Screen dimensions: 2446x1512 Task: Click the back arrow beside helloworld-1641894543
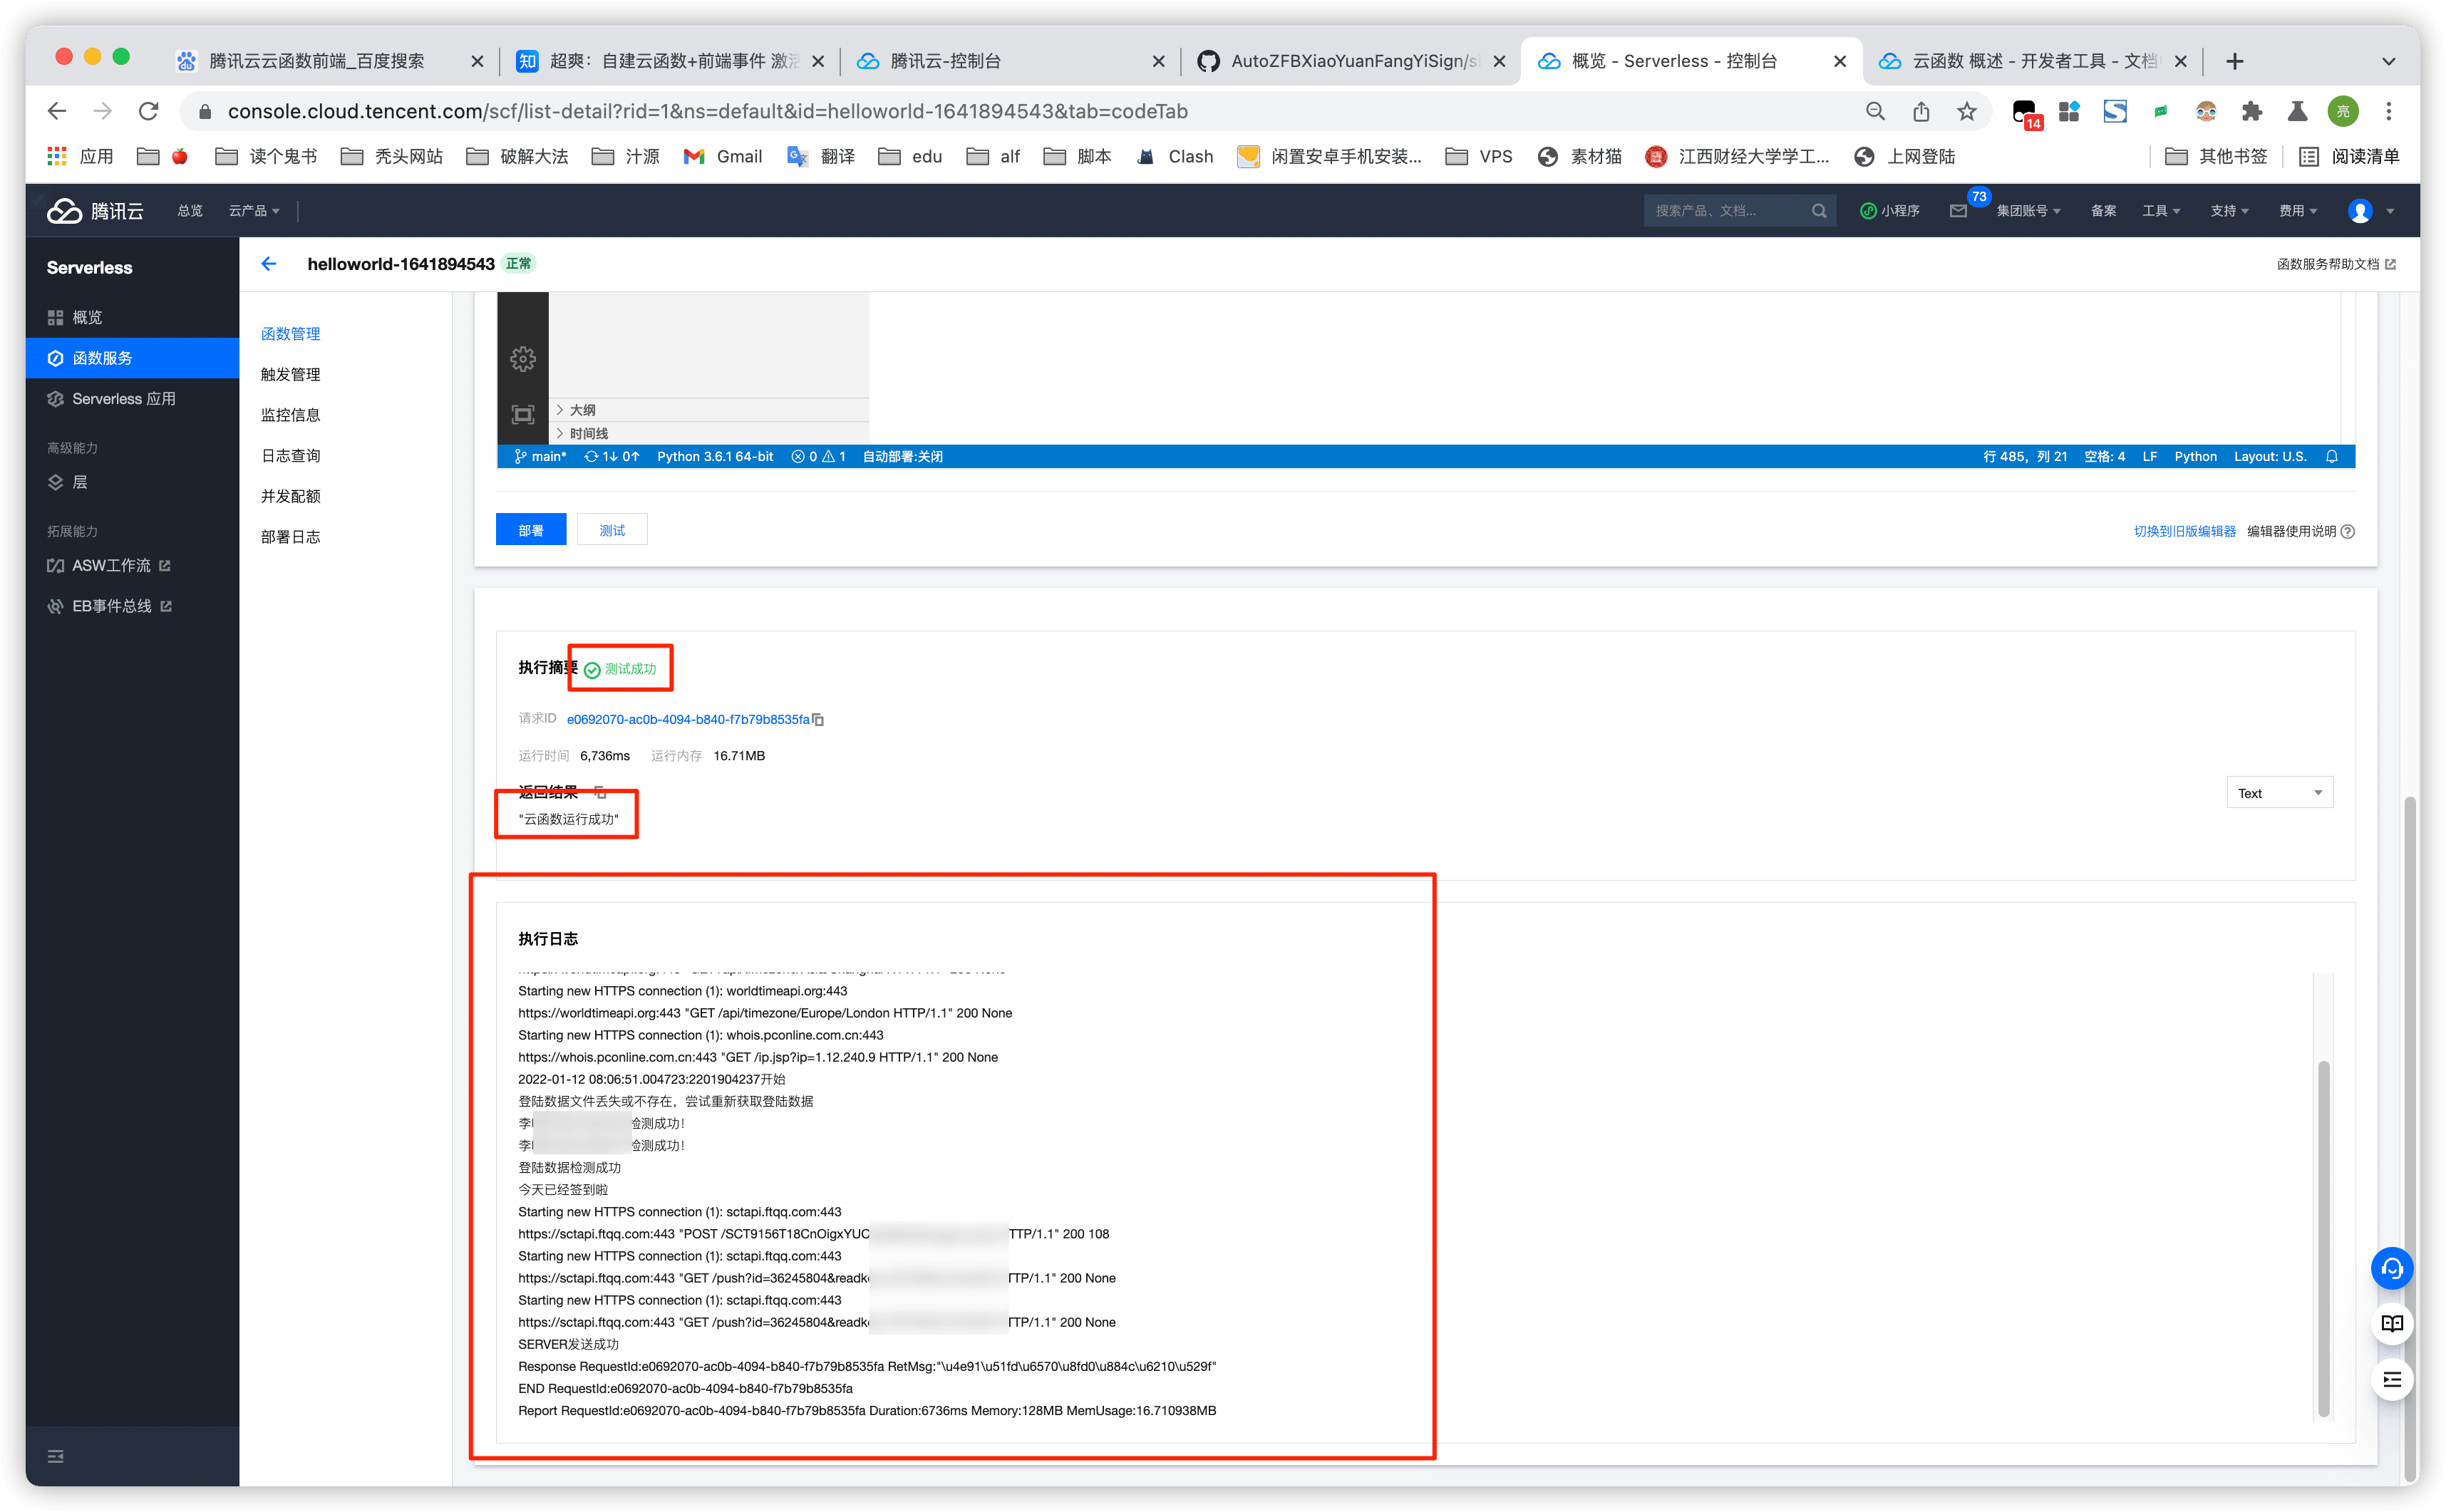(x=268, y=264)
